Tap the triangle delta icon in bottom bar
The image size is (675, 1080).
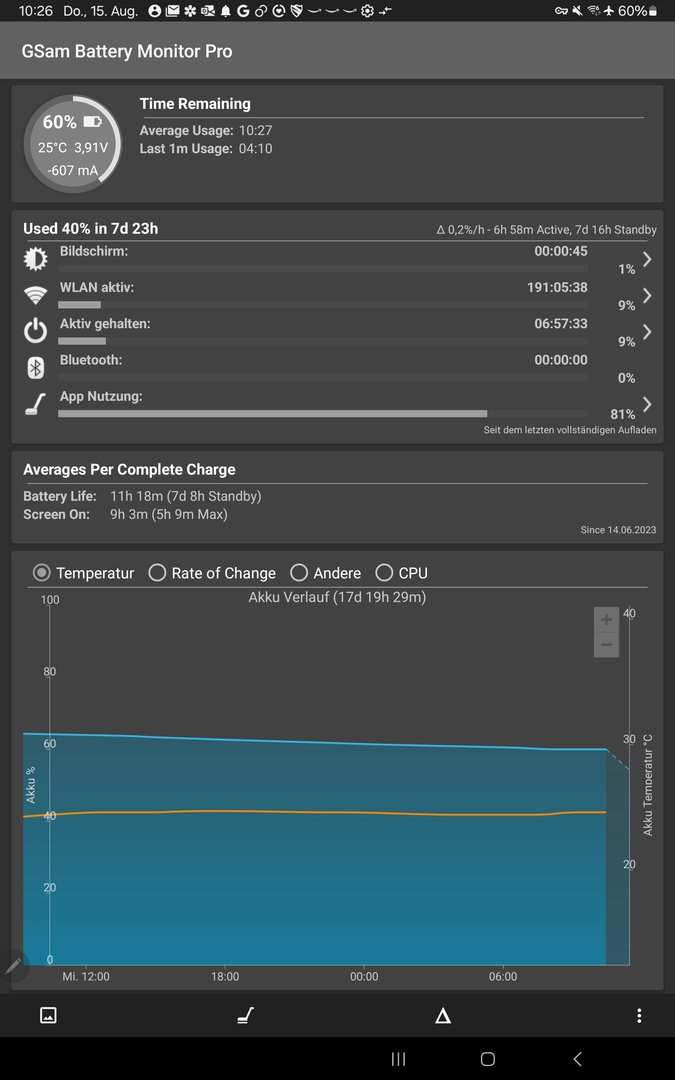[442, 1015]
